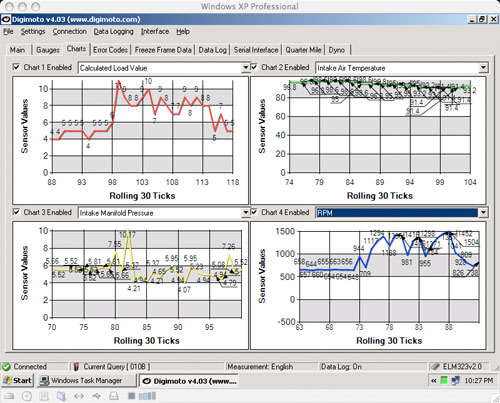Switch to the Serial Interface tab
This screenshot has width=500, height=403.
(256, 50)
